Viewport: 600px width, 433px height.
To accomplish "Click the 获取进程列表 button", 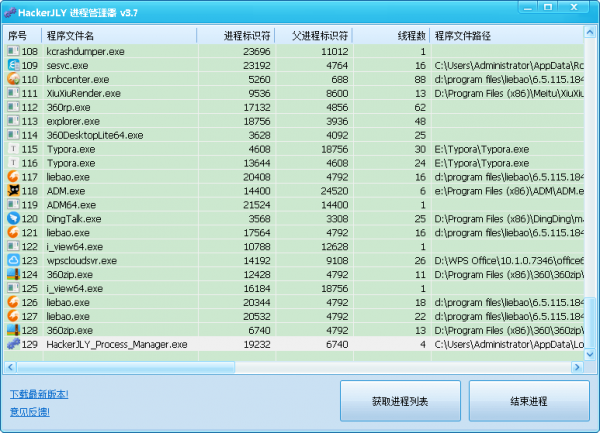I will [400, 401].
